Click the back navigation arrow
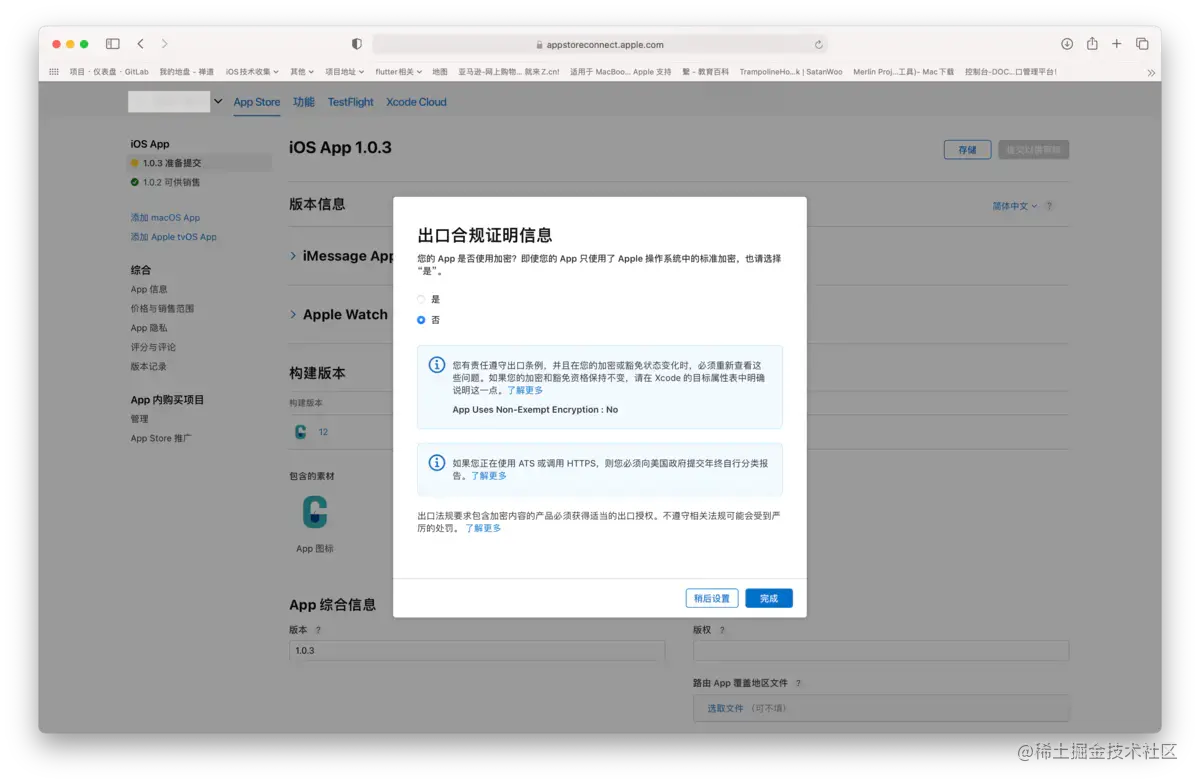Image resolution: width=1200 pixels, height=784 pixels. [139, 44]
